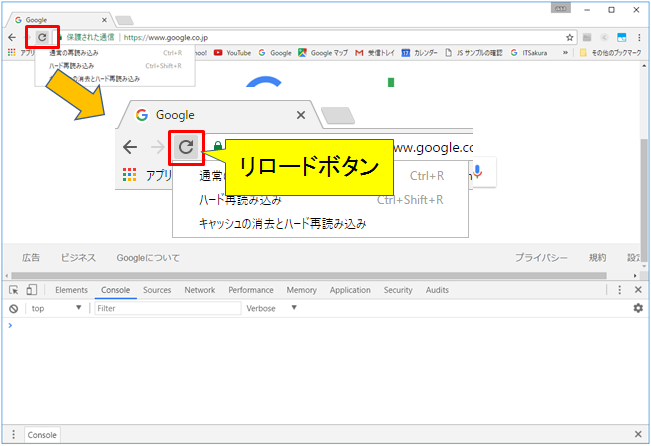Click the page's horizontal scrollbar
This screenshot has width=651, height=446.
[309, 275]
